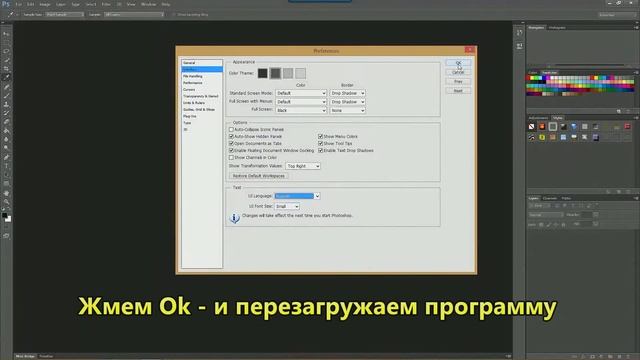Select the Eyedropper tool in the toolbox
The height and width of the screenshot is (360, 640).
(6, 78)
